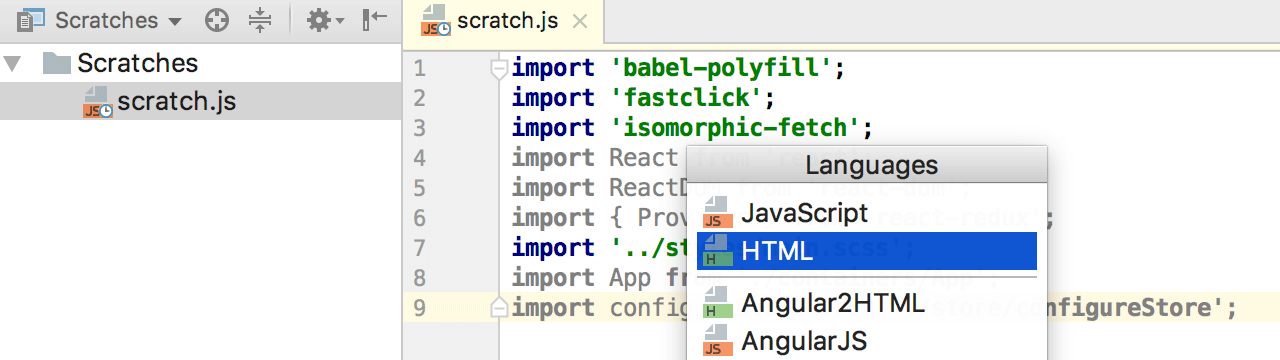Viewport: 1280px width, 360px height.
Task: Toggle code fold marker on line 1
Action: (498, 68)
